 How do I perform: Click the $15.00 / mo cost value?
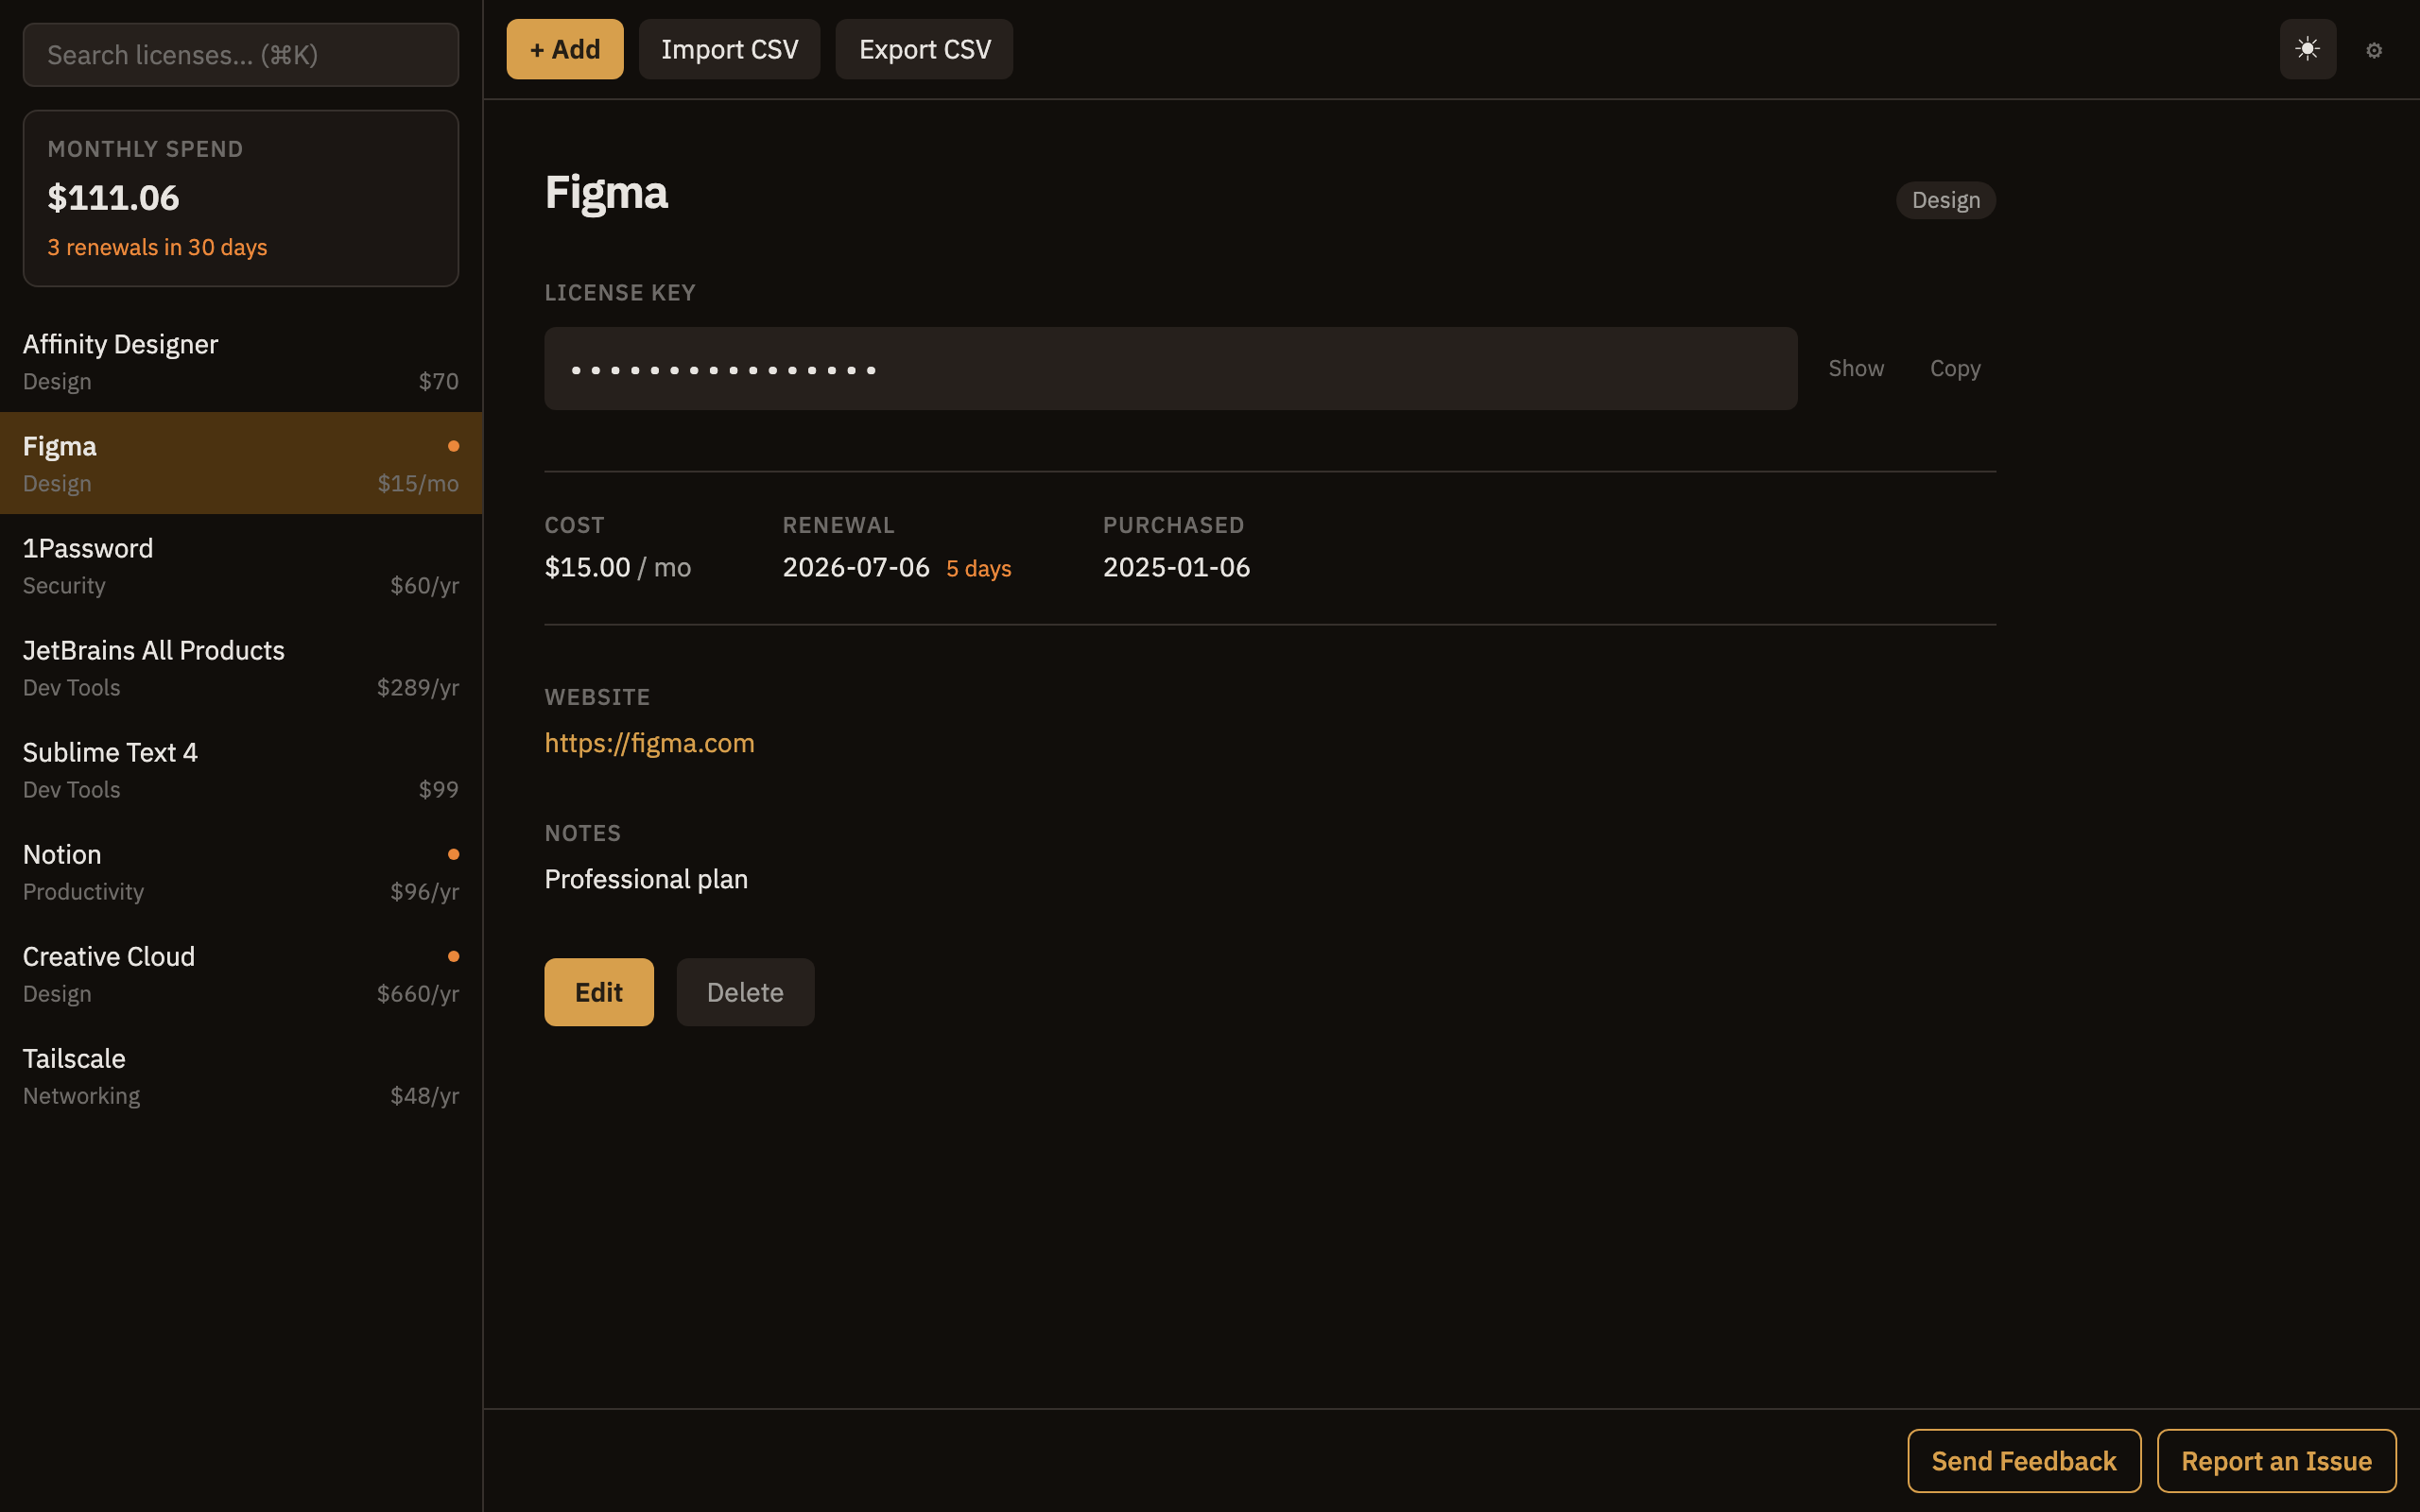click(x=617, y=567)
